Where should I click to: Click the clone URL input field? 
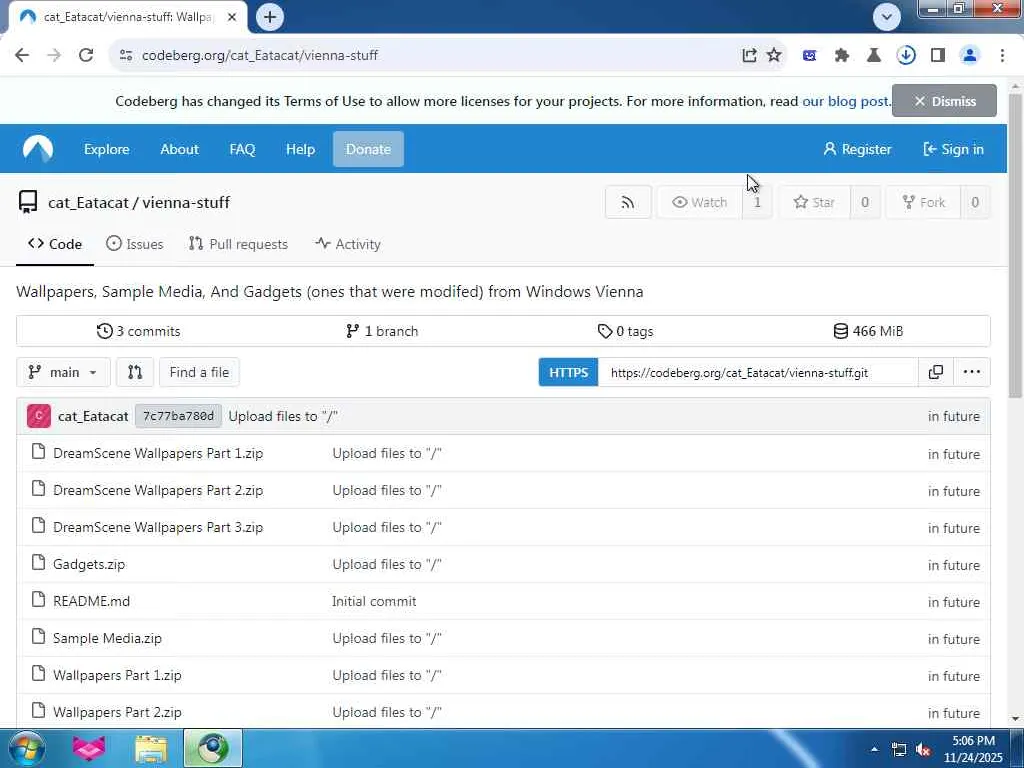point(758,372)
